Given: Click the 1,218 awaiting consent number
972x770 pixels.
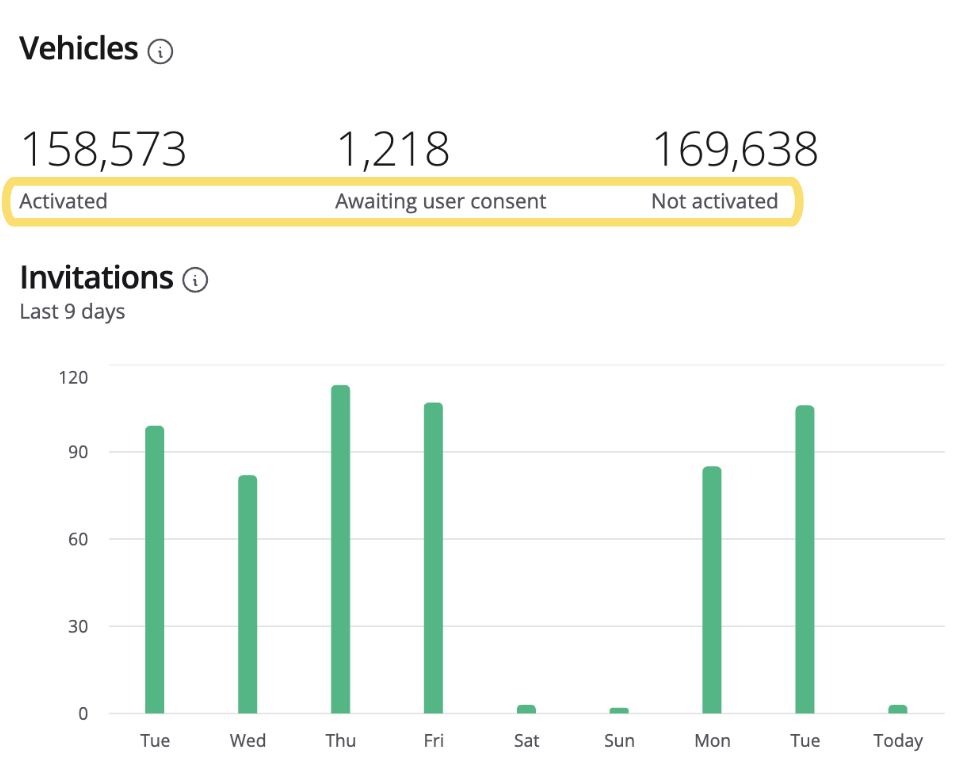Looking at the screenshot, I should tap(392, 149).
